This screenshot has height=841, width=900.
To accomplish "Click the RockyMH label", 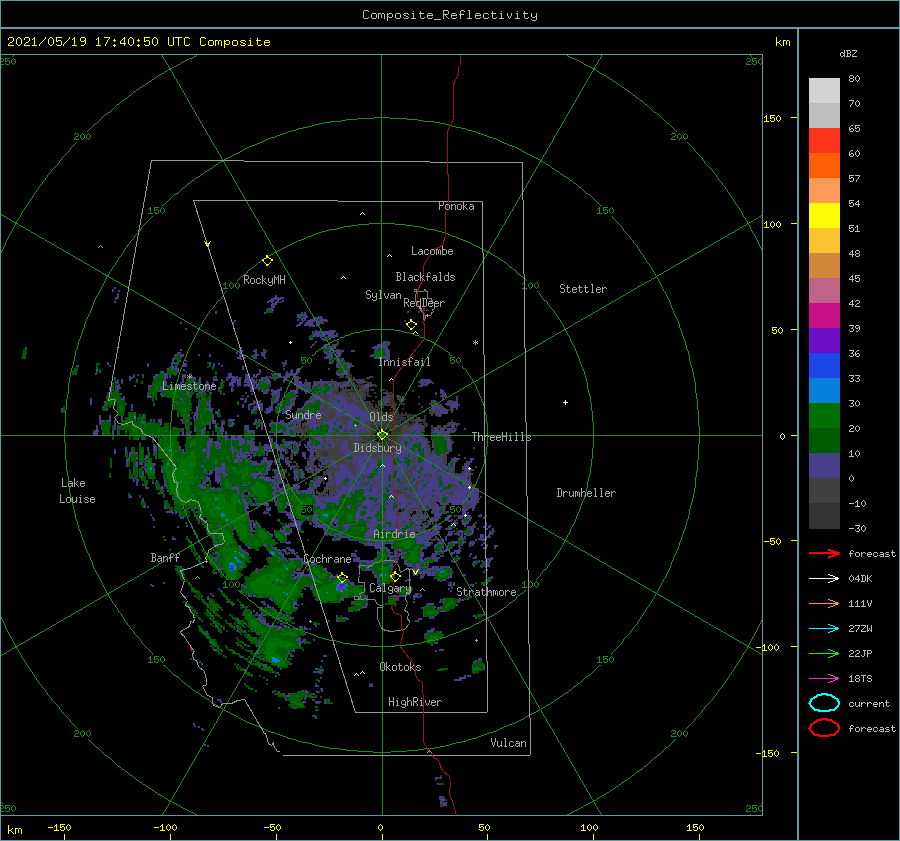I will click(x=264, y=280).
